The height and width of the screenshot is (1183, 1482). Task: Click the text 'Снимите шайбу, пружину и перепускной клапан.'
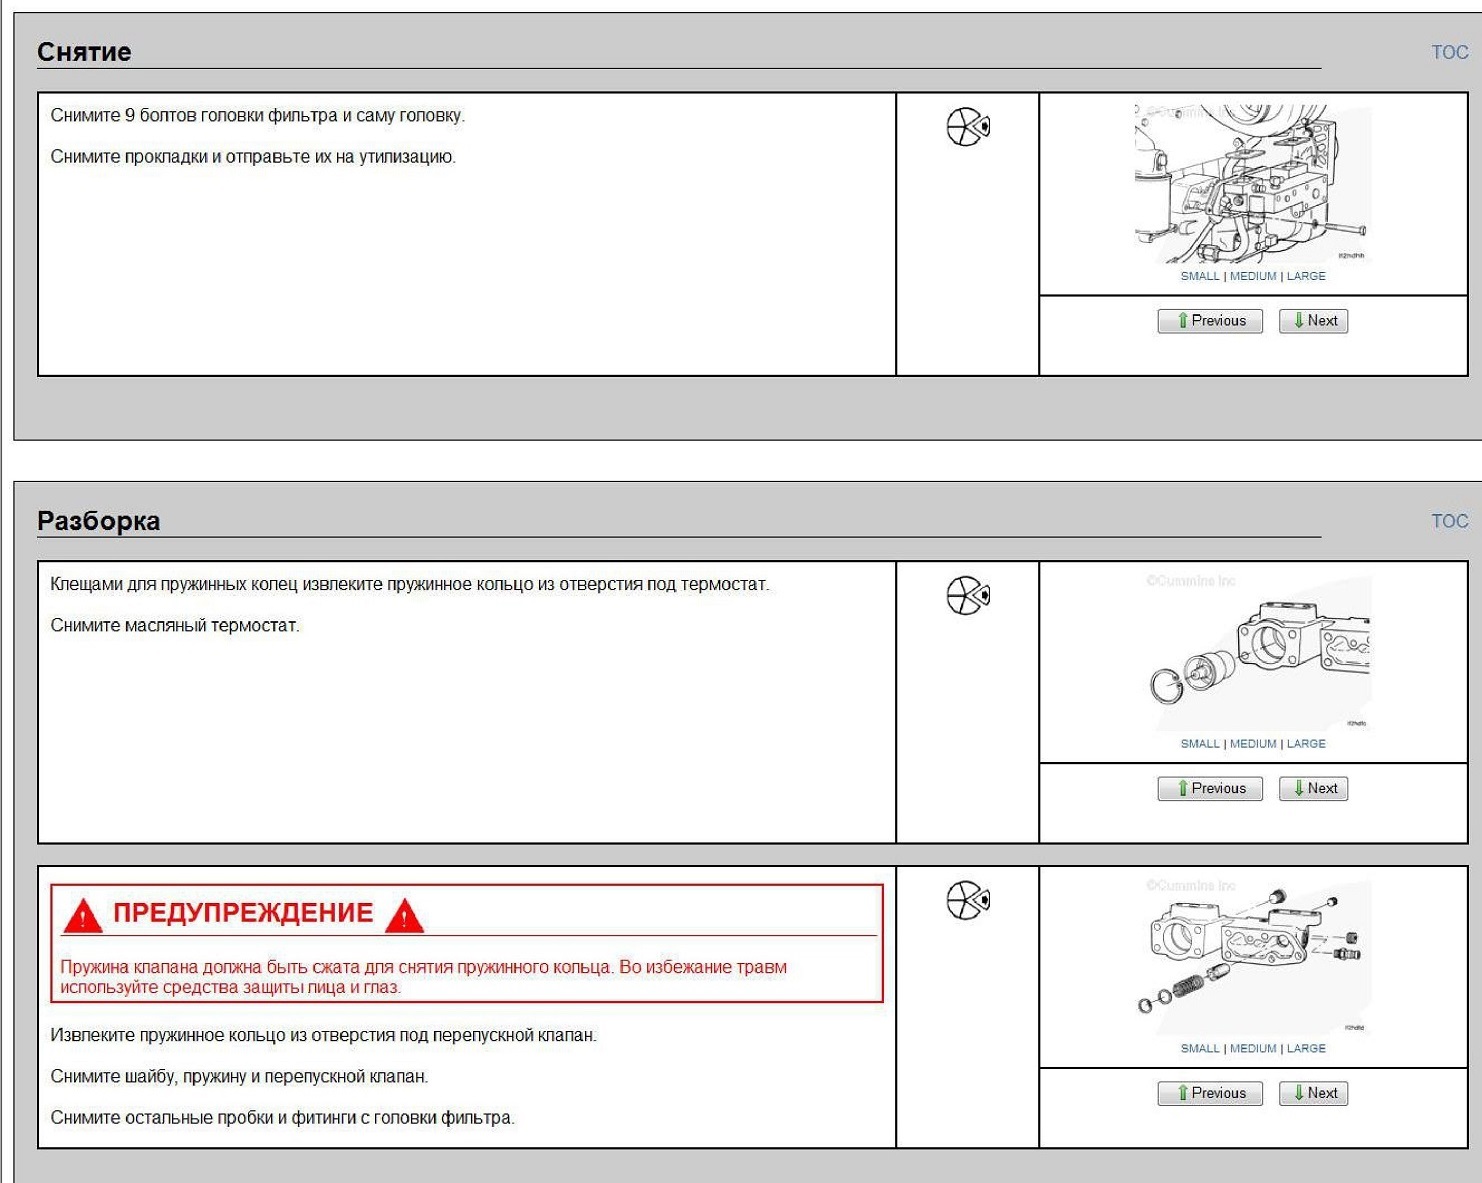pos(239,1077)
